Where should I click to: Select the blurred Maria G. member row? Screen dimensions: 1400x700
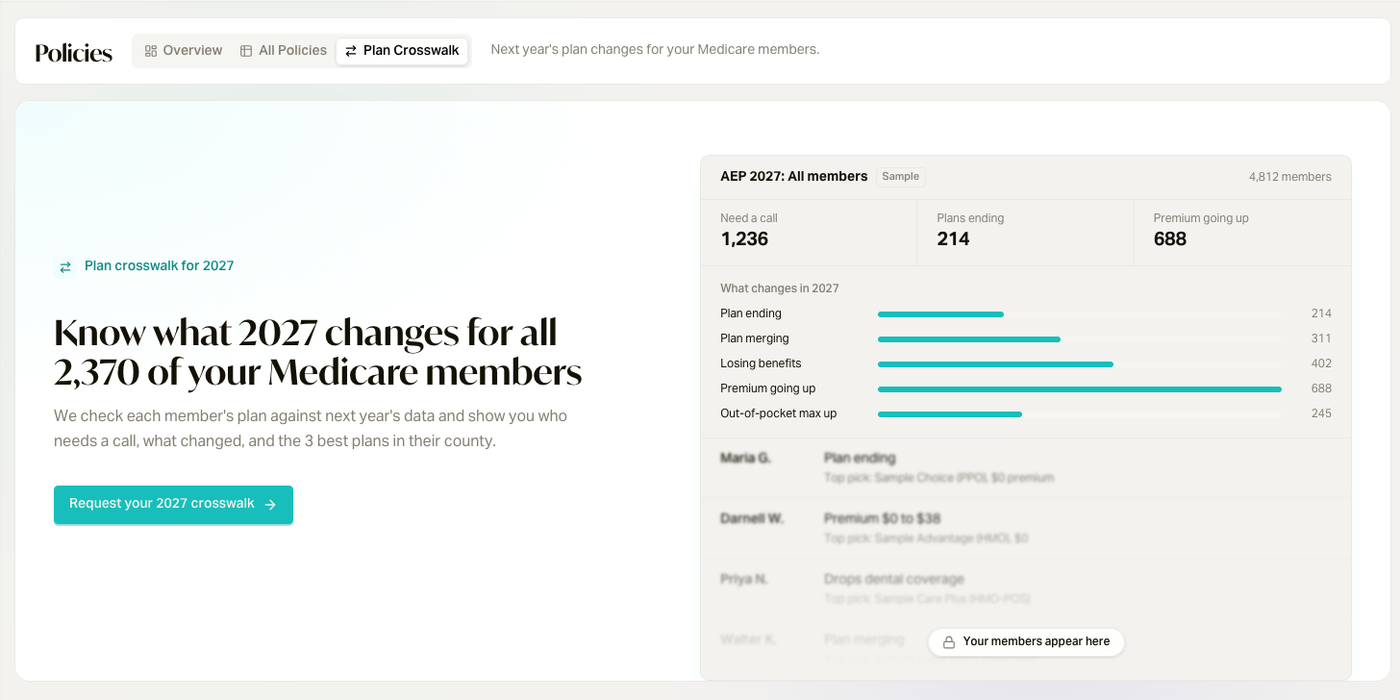coord(1026,468)
